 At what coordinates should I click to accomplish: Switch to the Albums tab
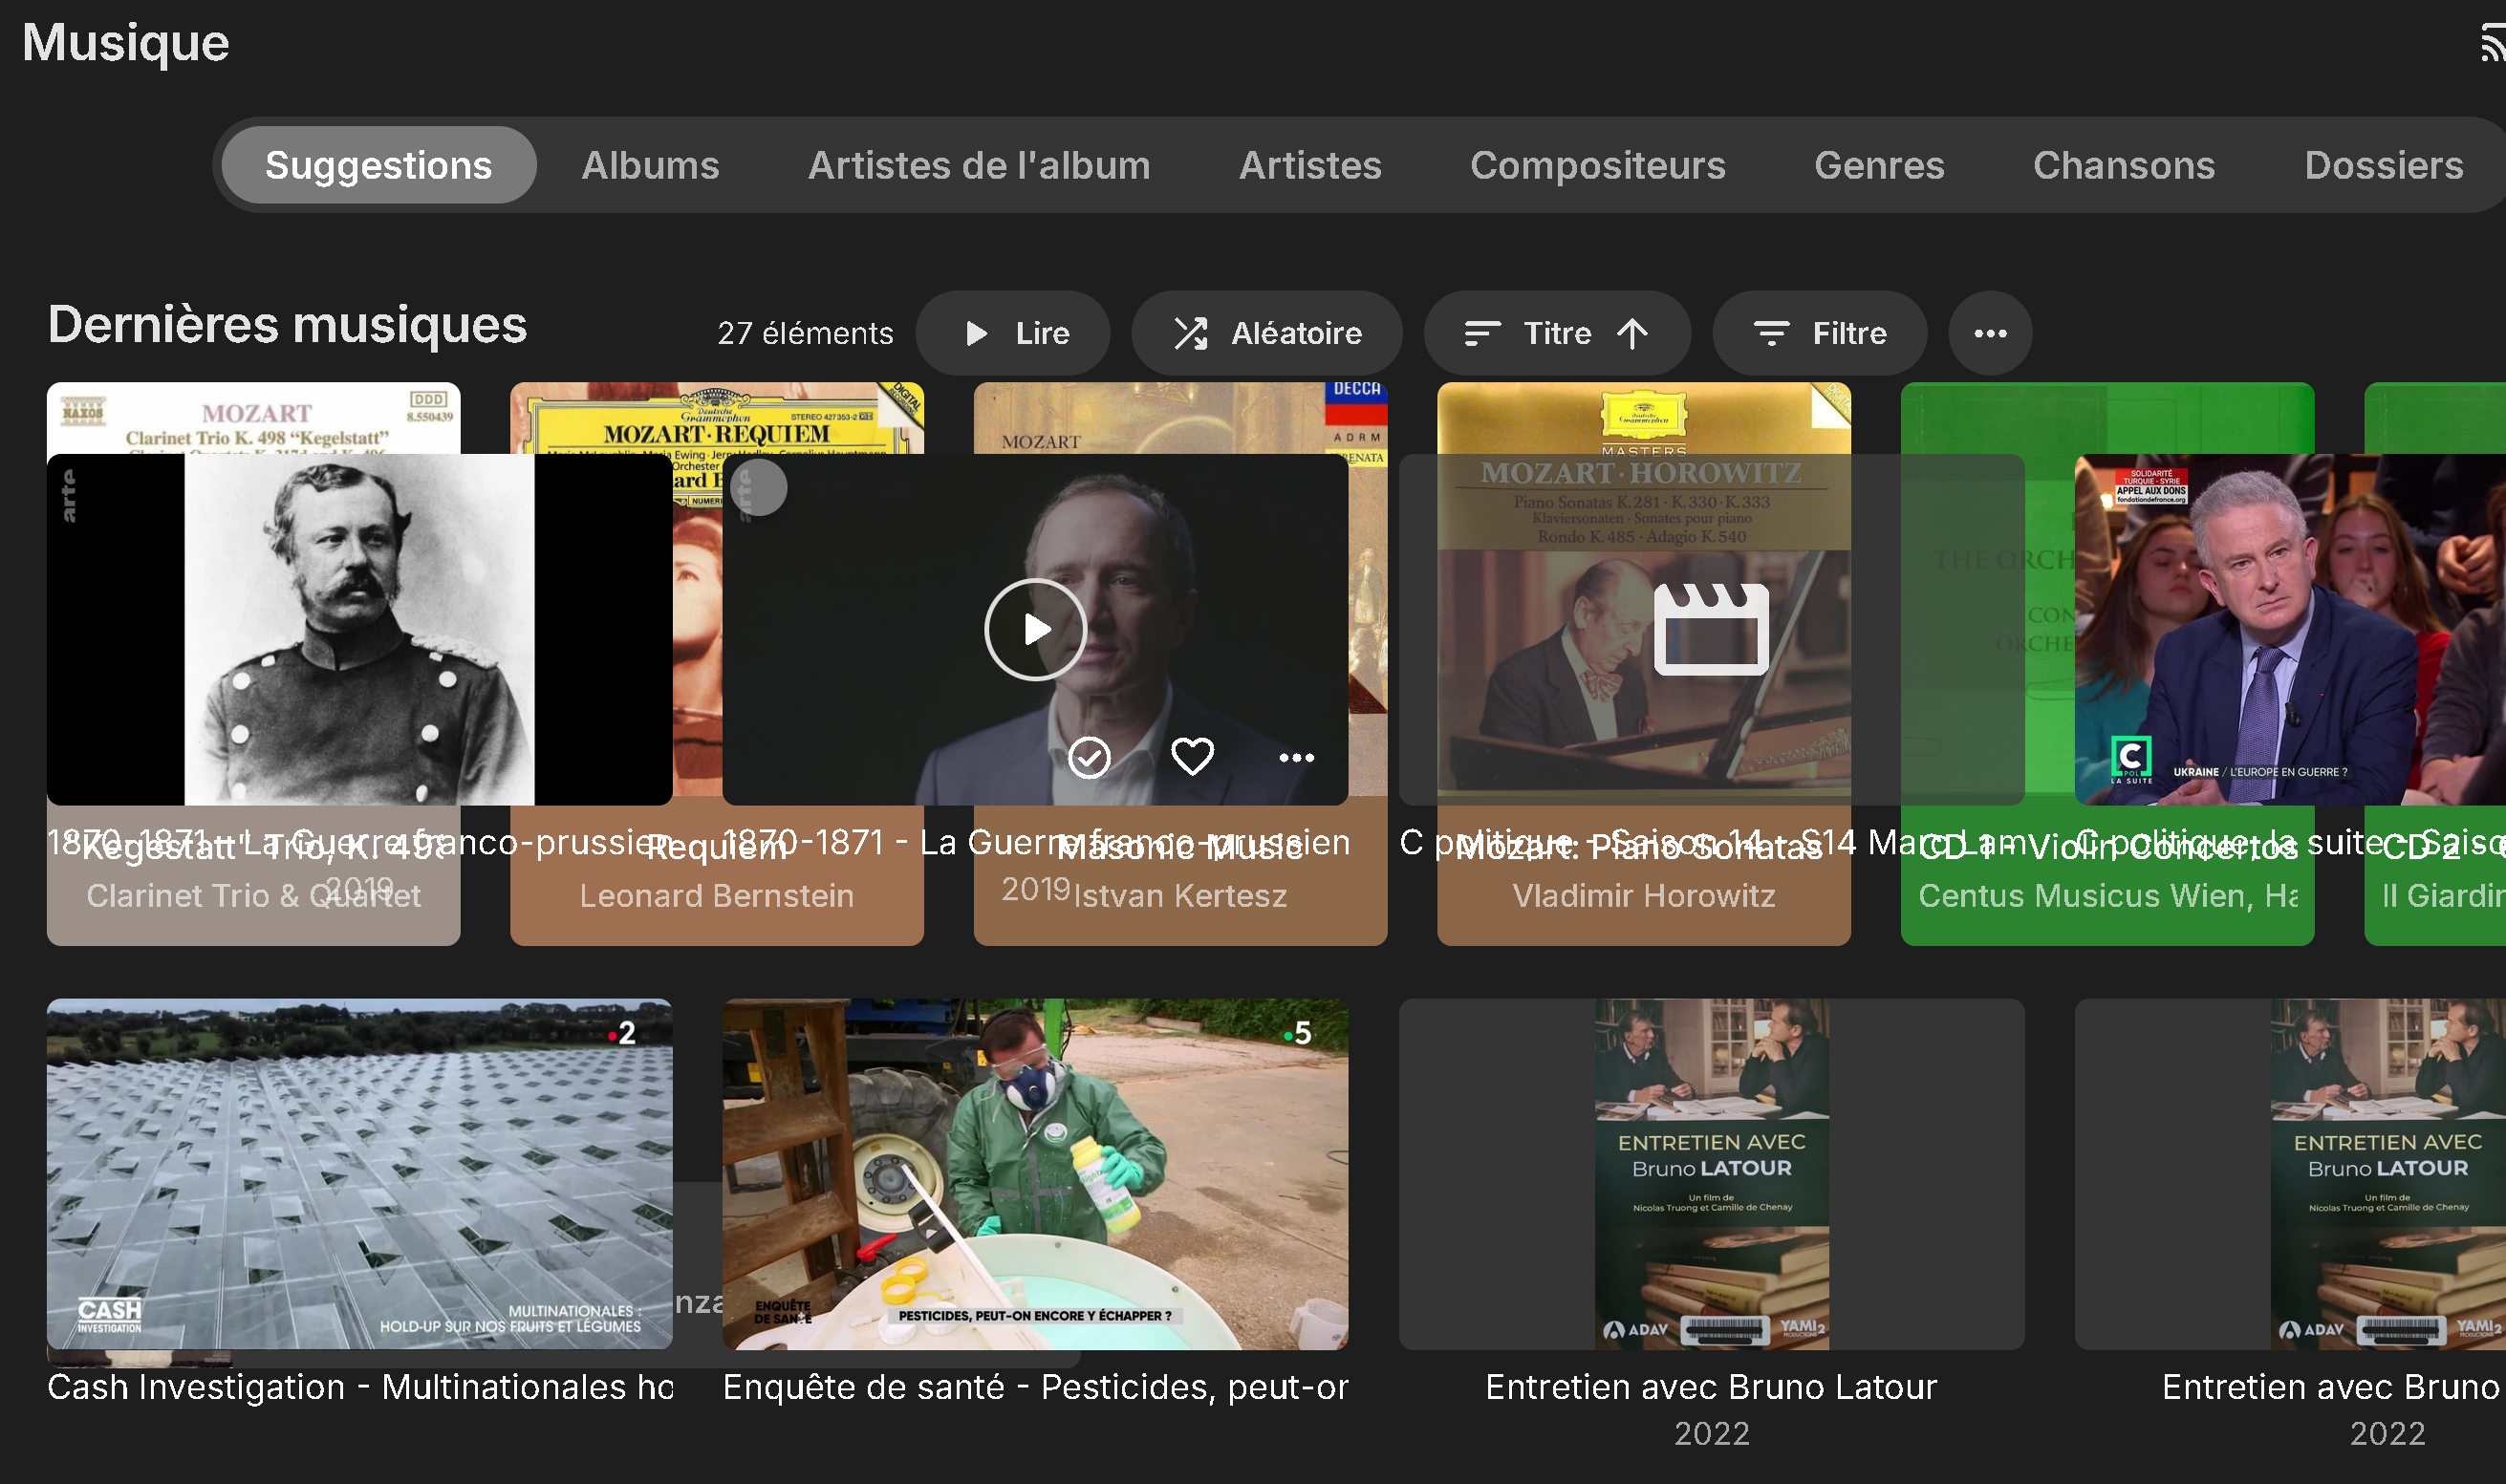(x=650, y=165)
